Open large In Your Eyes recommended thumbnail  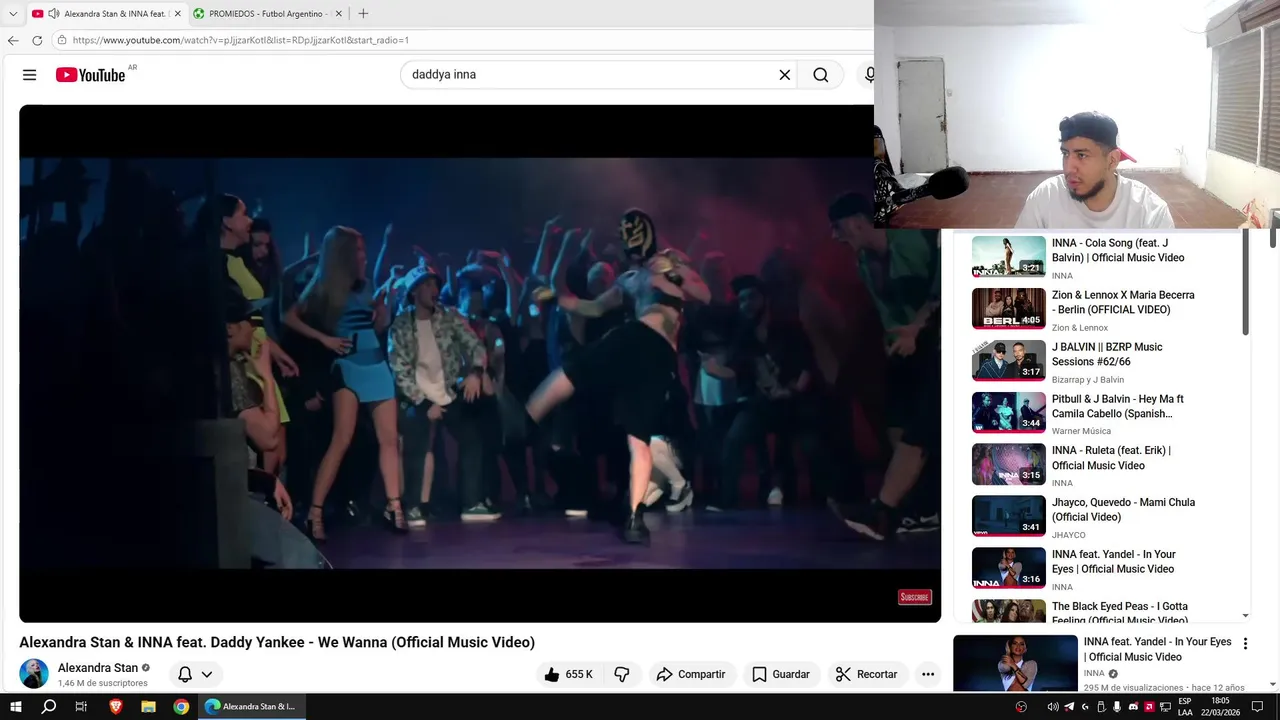pyautogui.click(x=1015, y=663)
